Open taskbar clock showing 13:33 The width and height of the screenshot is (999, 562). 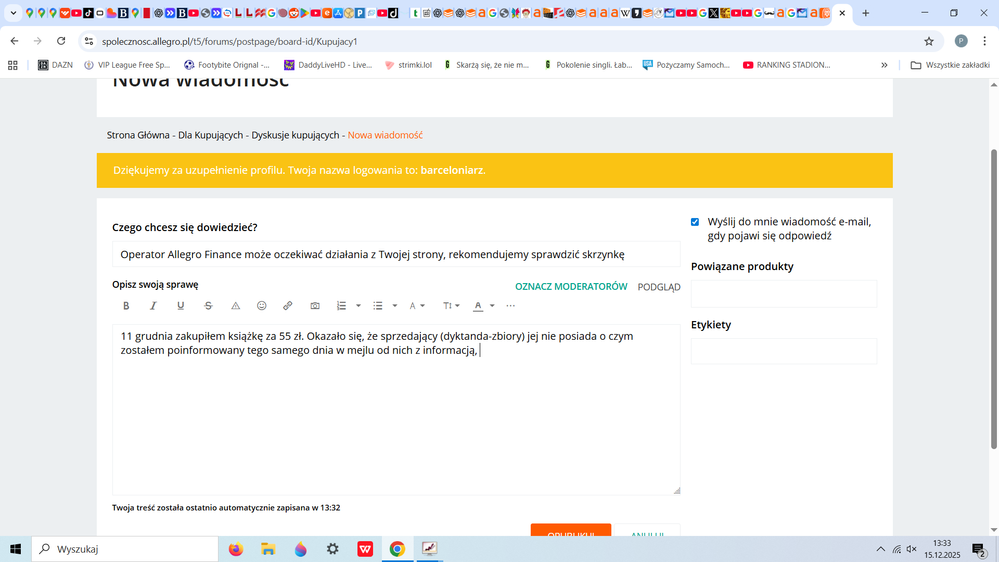(x=942, y=549)
